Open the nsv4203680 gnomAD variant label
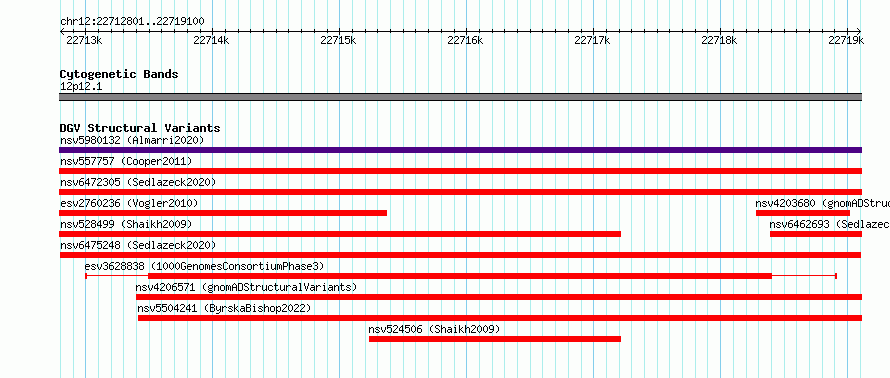Image resolution: width=890 pixels, height=378 pixels. pos(822,203)
